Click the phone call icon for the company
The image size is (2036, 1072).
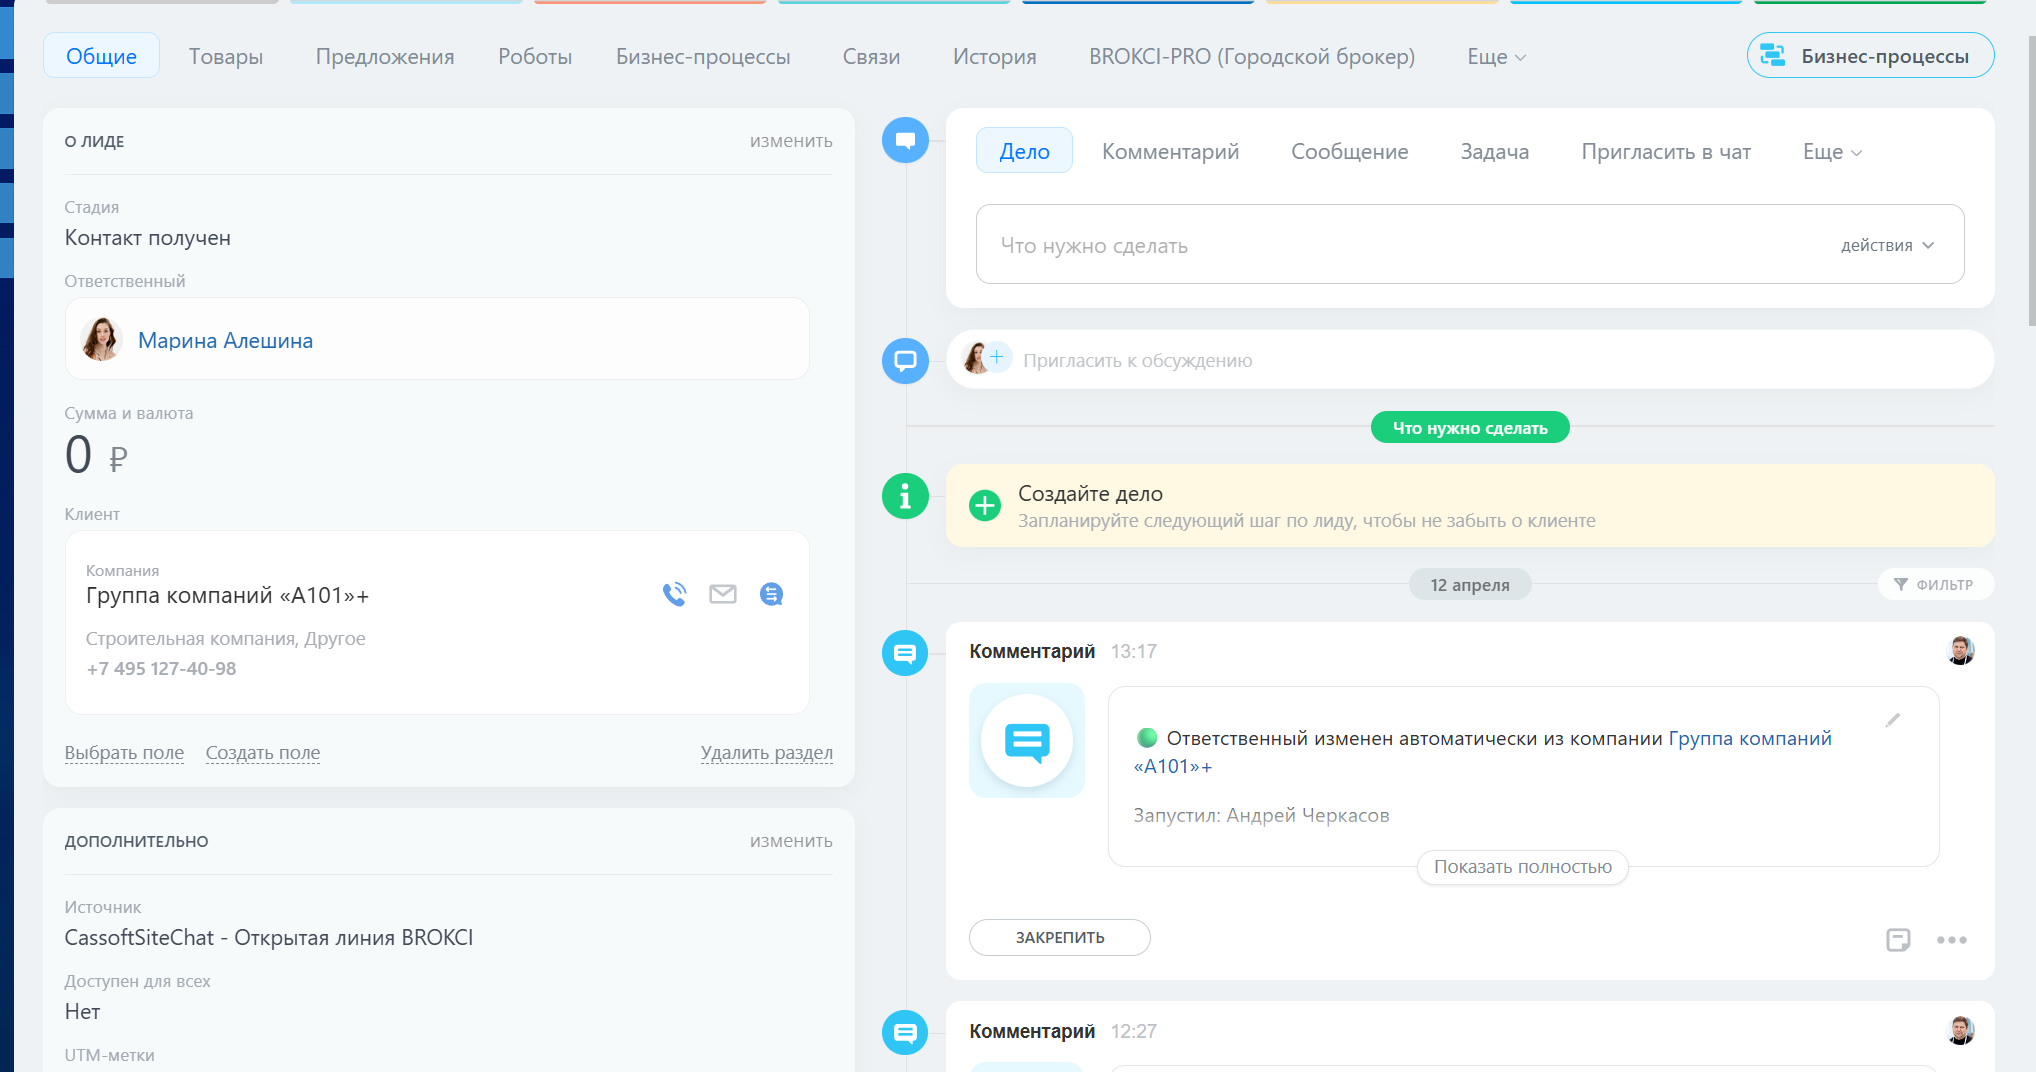click(675, 594)
